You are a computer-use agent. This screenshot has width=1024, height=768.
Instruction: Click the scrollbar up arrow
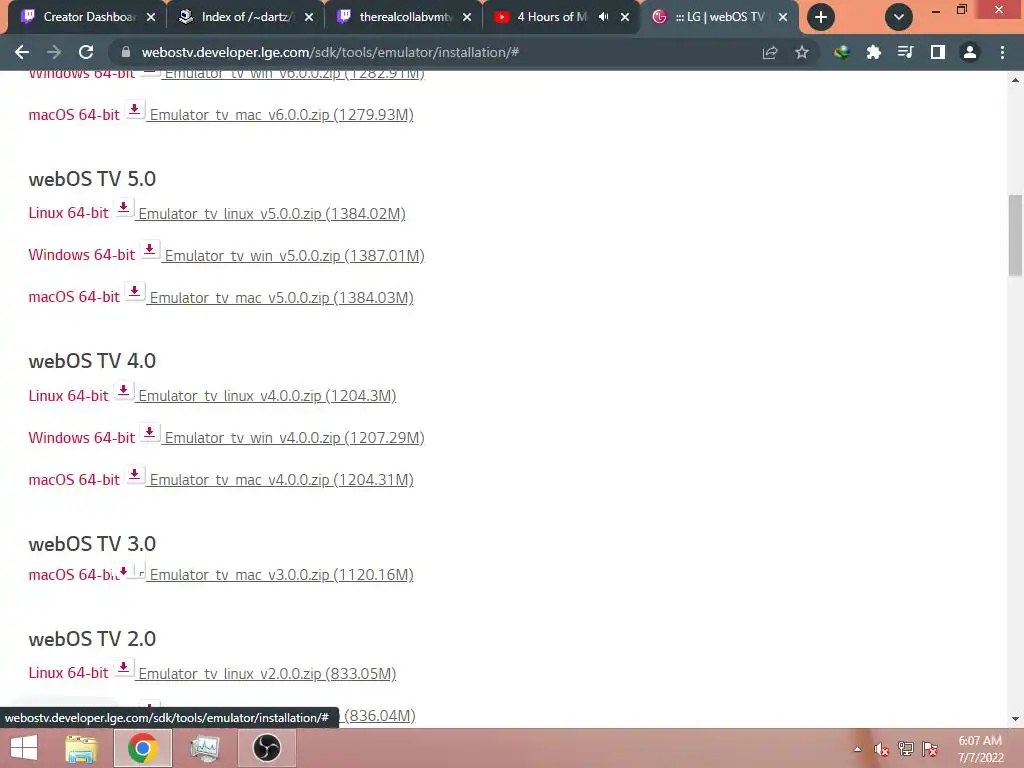[1015, 80]
